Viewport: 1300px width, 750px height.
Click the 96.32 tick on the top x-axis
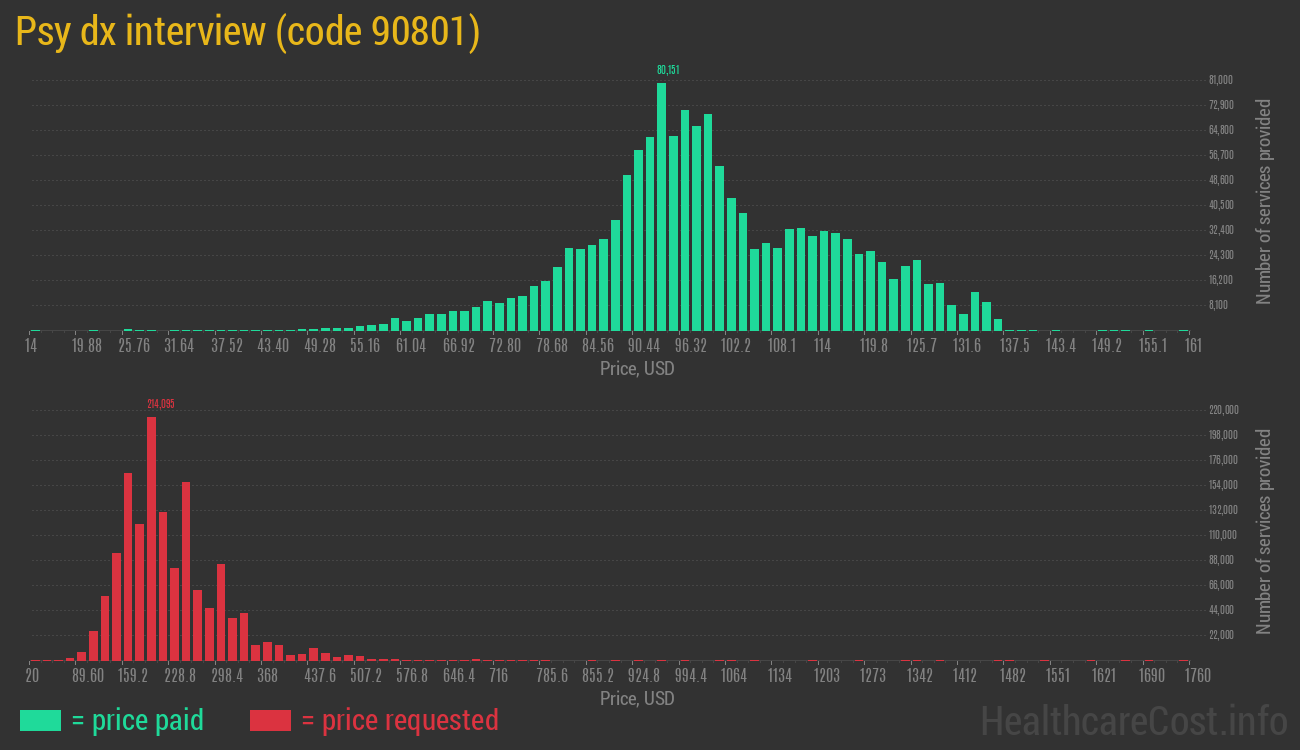[690, 346]
